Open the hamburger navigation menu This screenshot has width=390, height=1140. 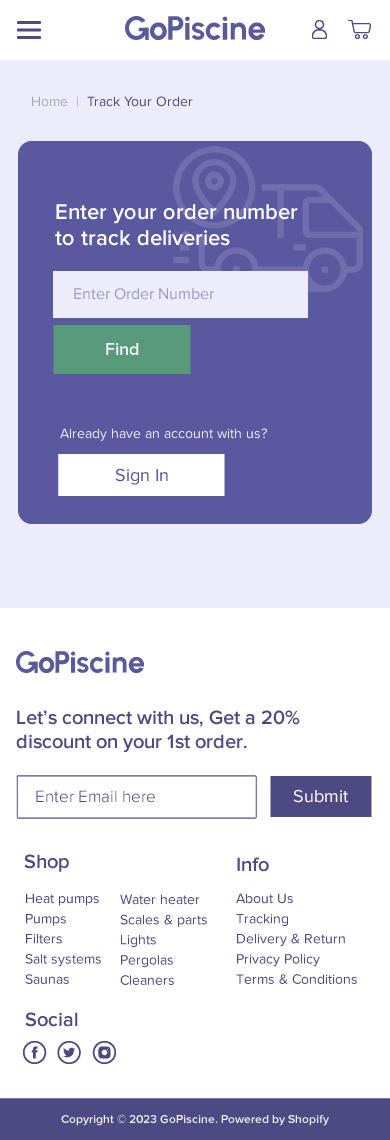coord(29,30)
